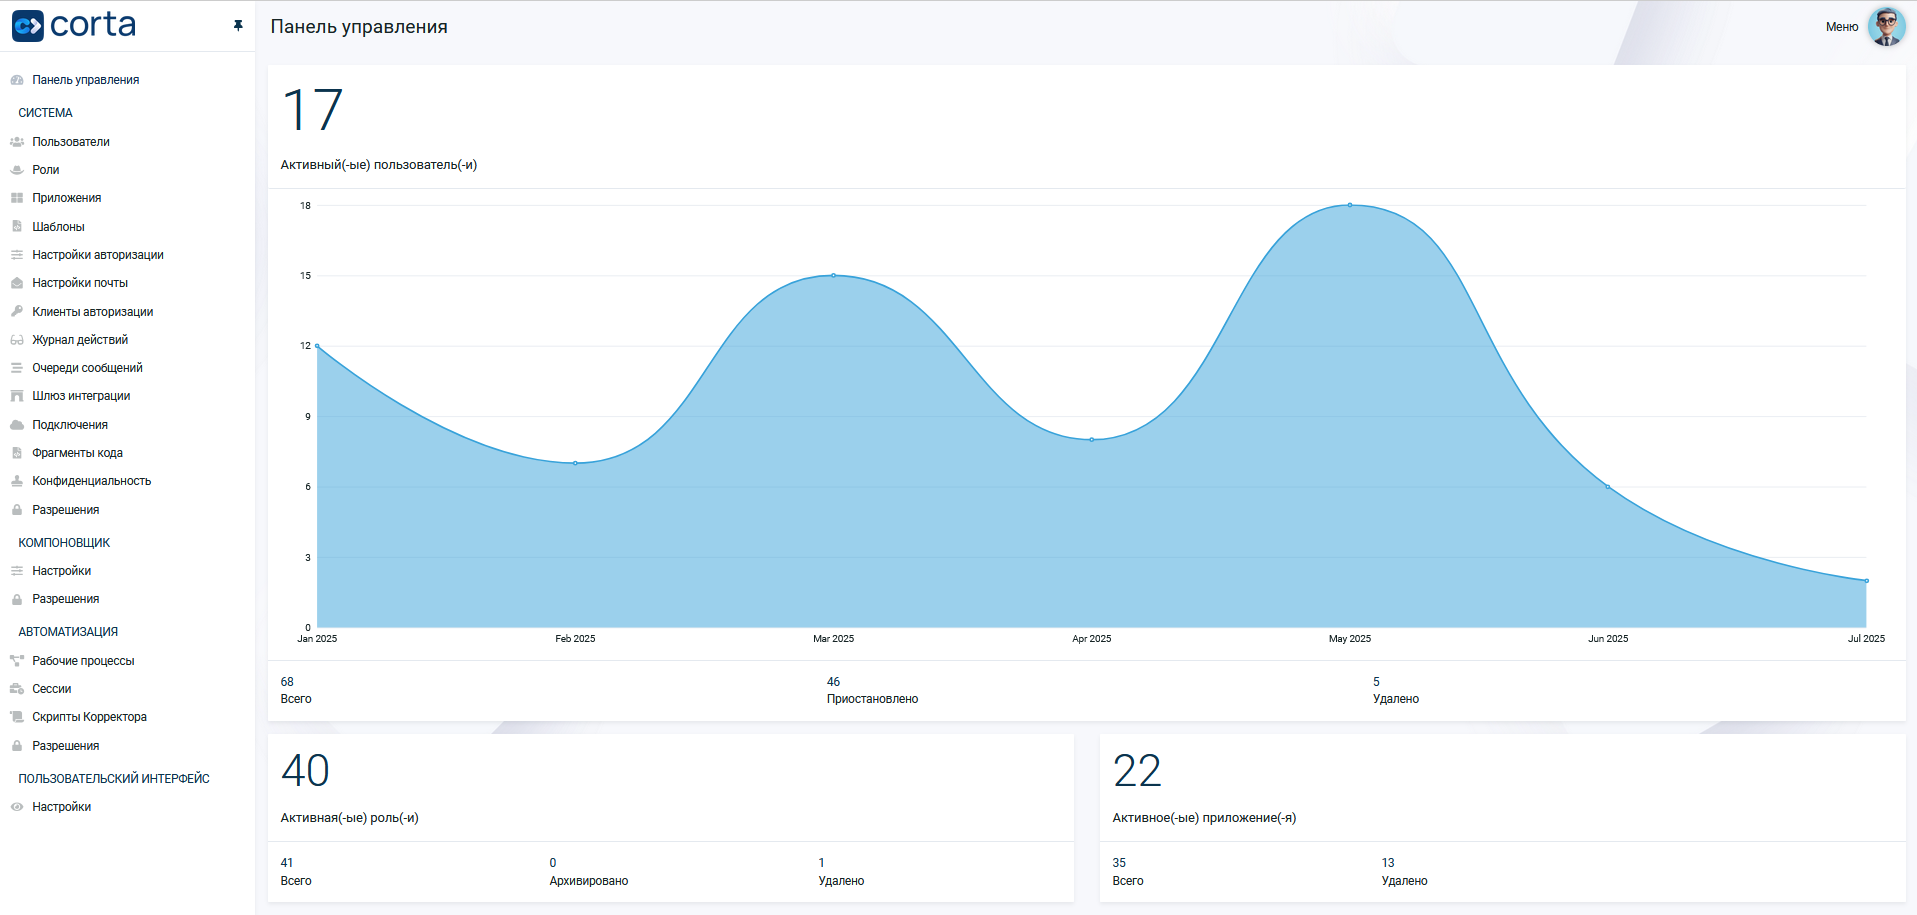Click the glasses icon beside Журнал действий
The image size is (1917, 915).
17,340
